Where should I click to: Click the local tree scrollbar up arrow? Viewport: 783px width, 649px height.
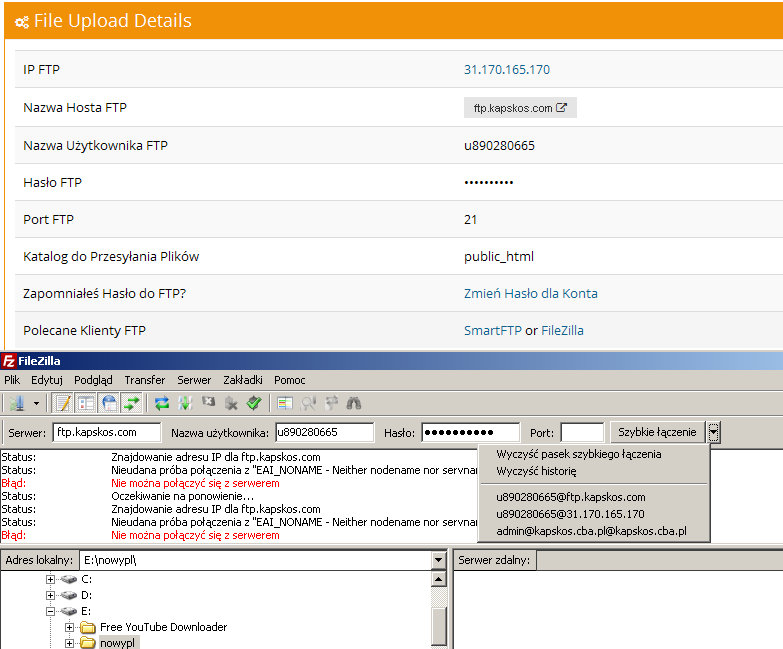tap(438, 579)
